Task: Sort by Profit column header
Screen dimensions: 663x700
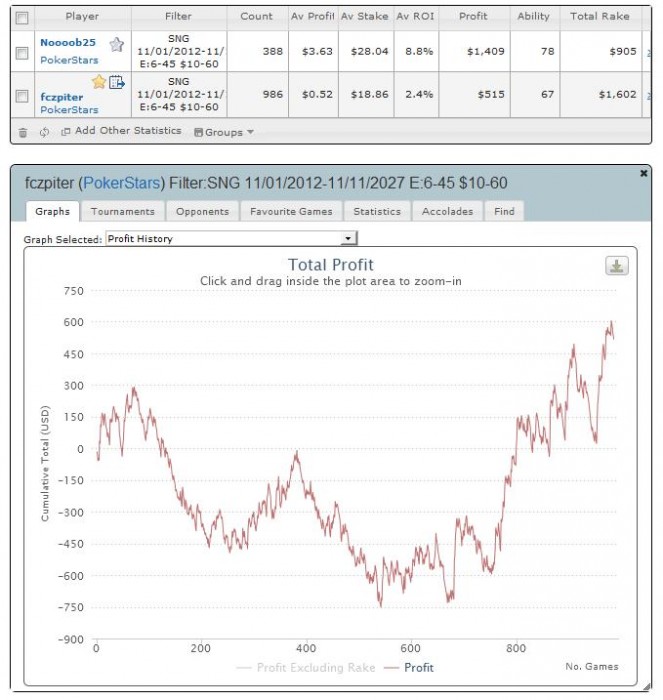Action: [x=474, y=17]
